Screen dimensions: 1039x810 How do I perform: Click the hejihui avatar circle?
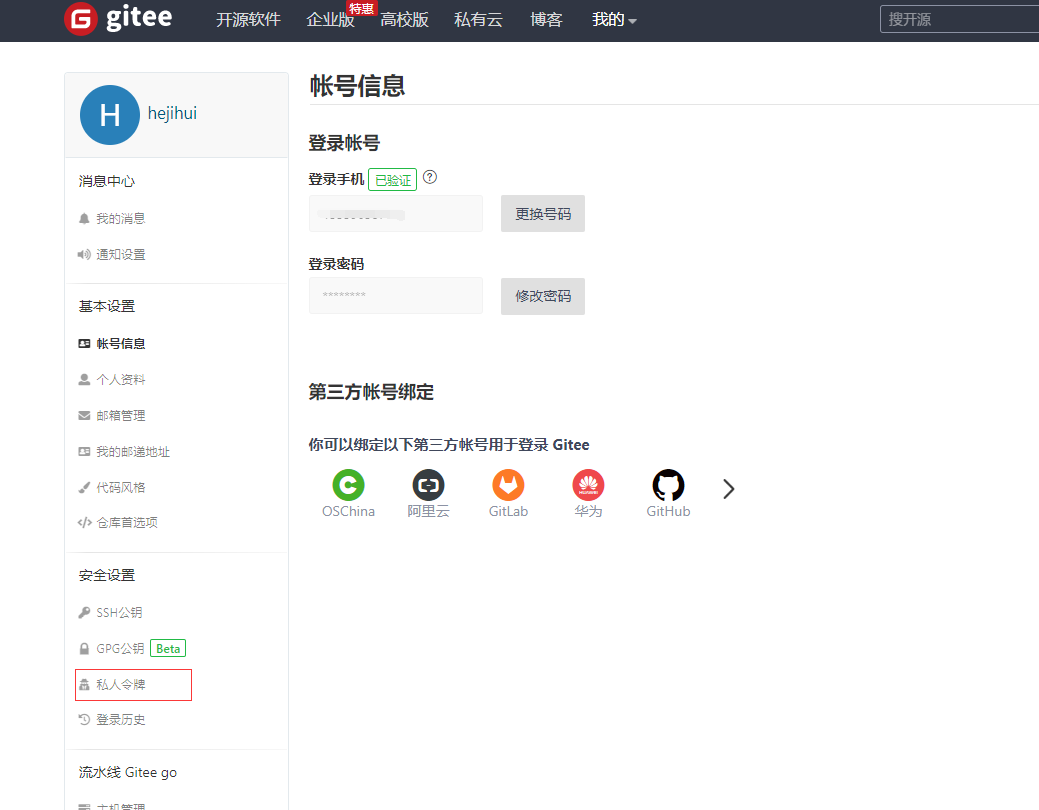tap(109, 115)
